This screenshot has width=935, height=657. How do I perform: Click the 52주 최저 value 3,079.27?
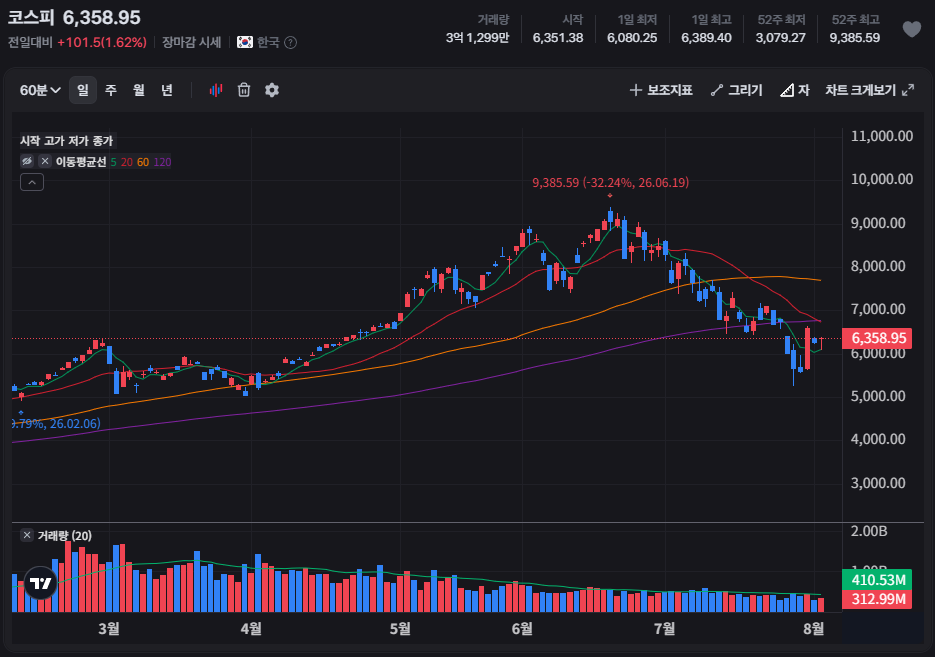click(781, 38)
